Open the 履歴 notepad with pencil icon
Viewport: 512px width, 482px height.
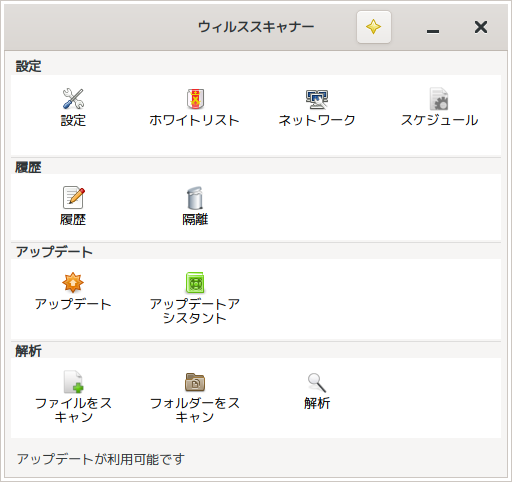tap(73, 197)
